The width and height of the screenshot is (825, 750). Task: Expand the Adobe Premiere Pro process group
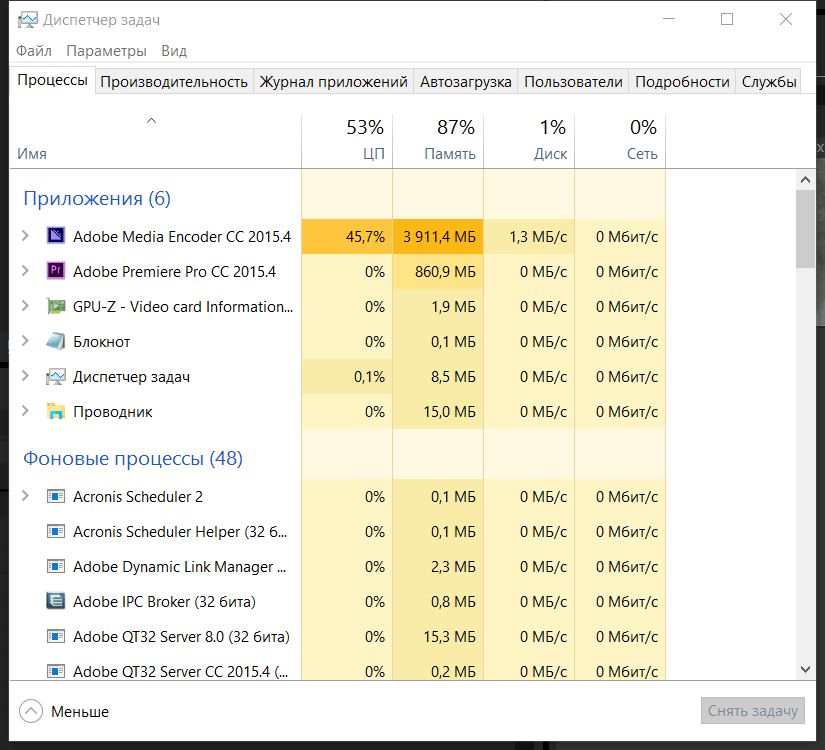26,272
